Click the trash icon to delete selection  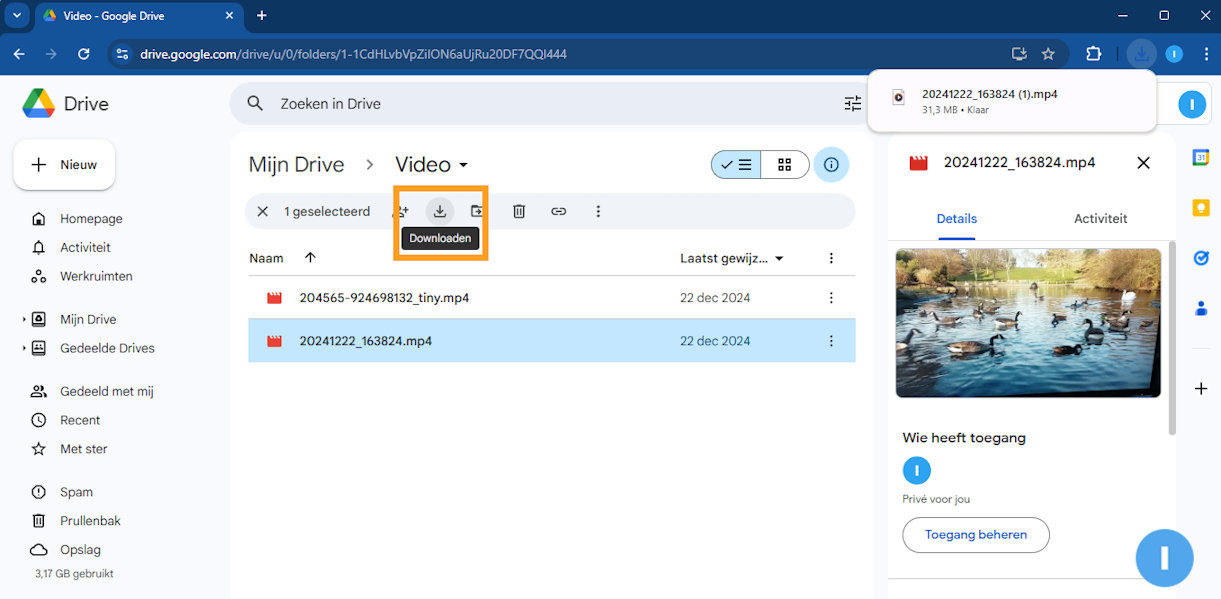tap(519, 211)
